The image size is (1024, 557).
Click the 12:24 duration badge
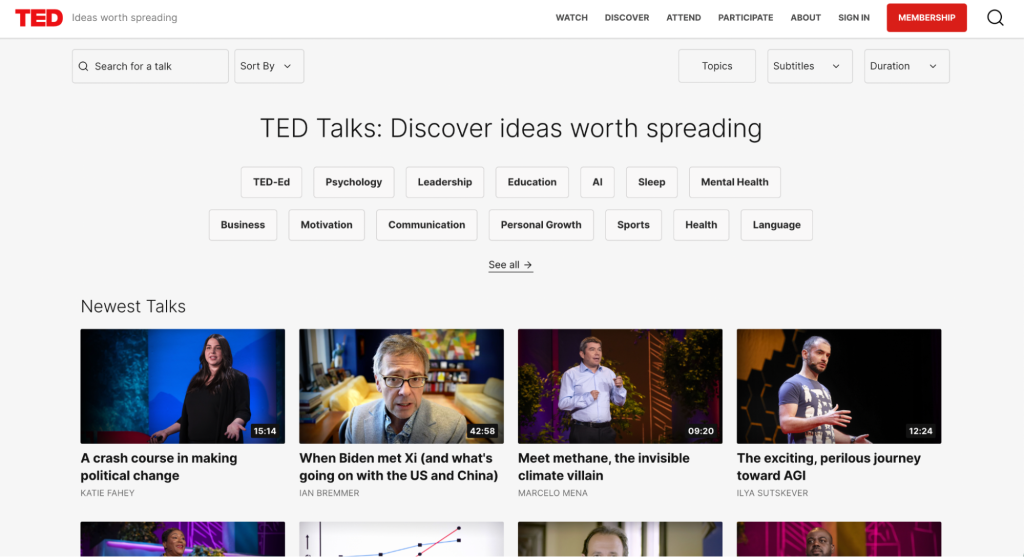pos(920,431)
